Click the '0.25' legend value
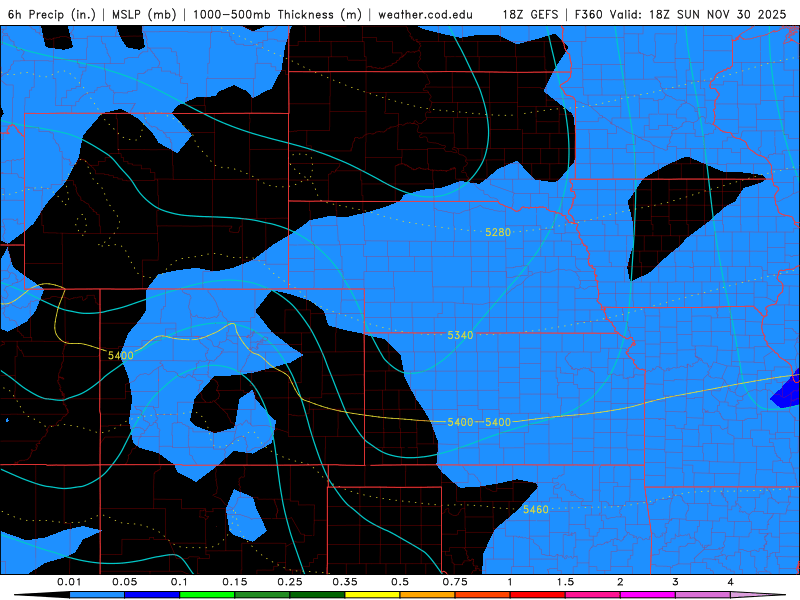The width and height of the screenshot is (800, 600). [x=290, y=582]
